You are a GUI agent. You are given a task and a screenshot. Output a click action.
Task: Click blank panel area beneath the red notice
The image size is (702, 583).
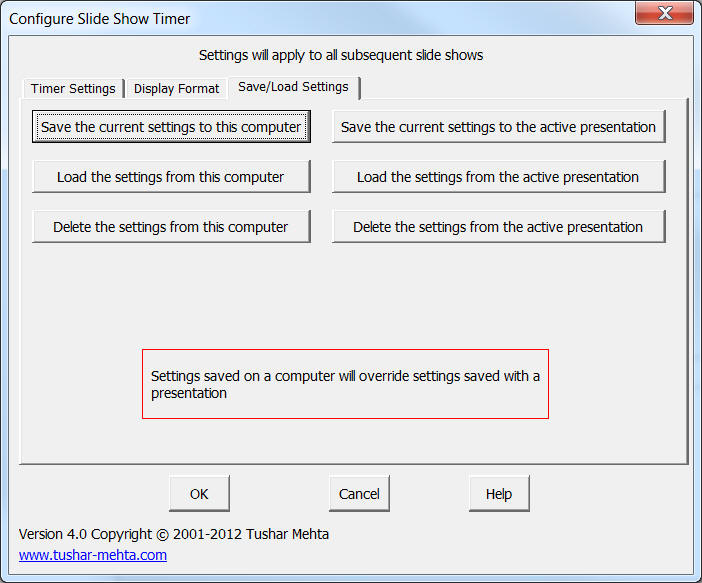[x=345, y=440]
